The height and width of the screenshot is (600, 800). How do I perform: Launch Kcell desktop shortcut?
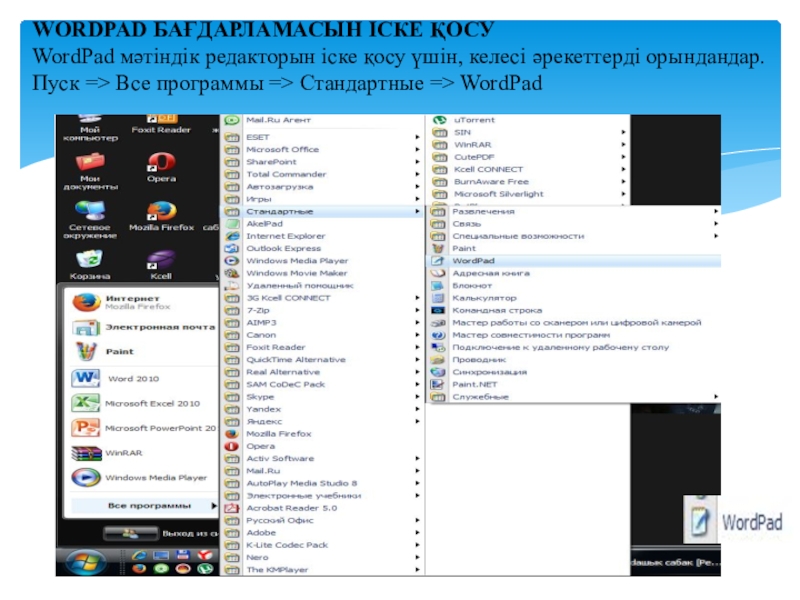click(161, 265)
